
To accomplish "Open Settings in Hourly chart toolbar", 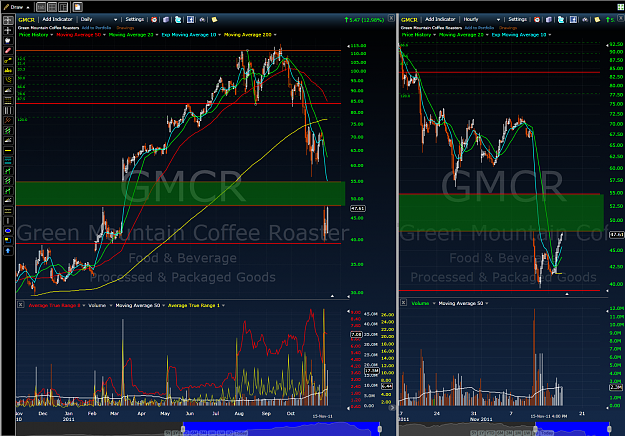I will [x=517, y=19].
